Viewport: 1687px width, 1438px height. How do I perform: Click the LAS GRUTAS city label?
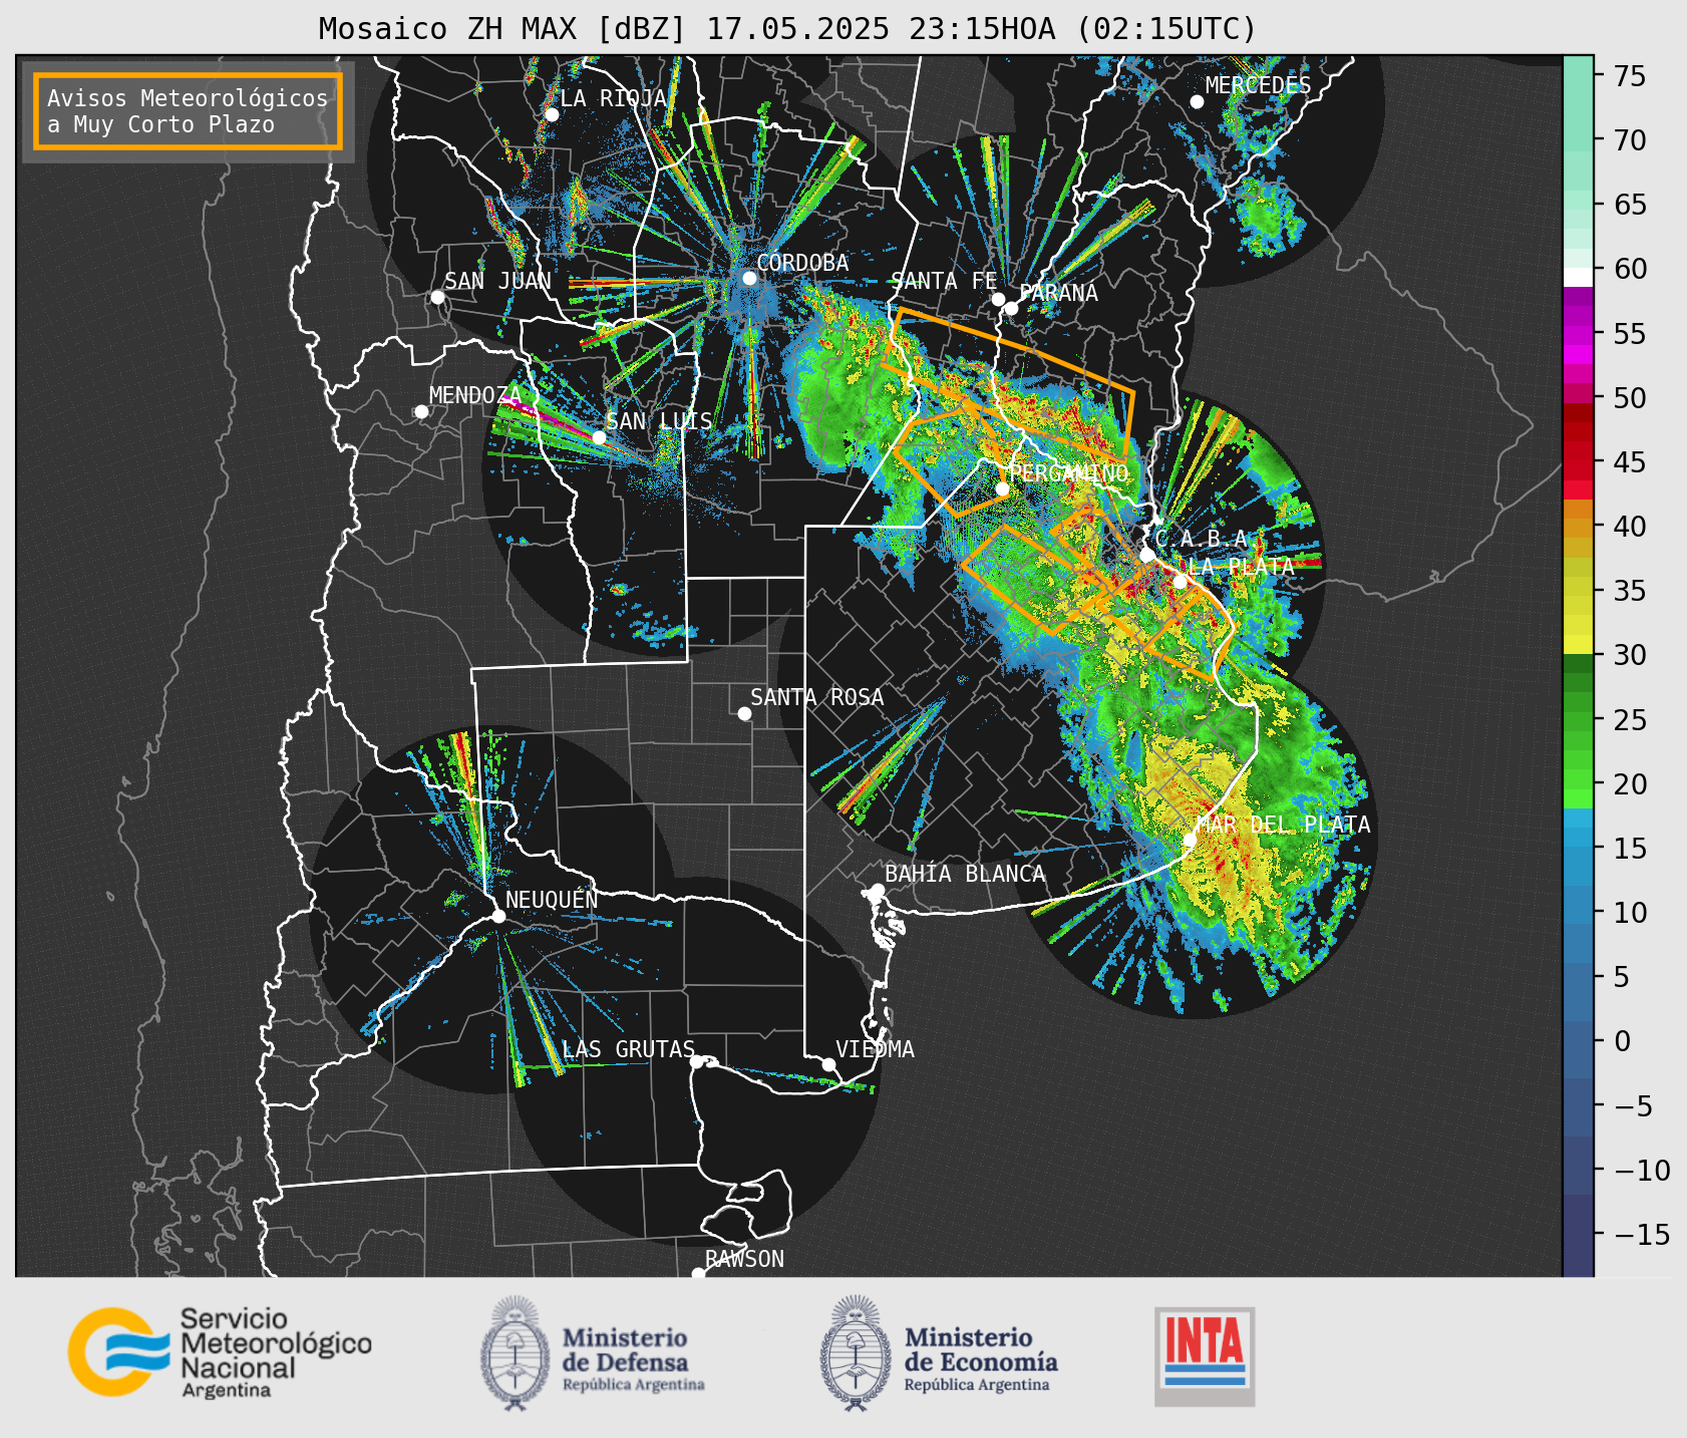(x=628, y=1049)
